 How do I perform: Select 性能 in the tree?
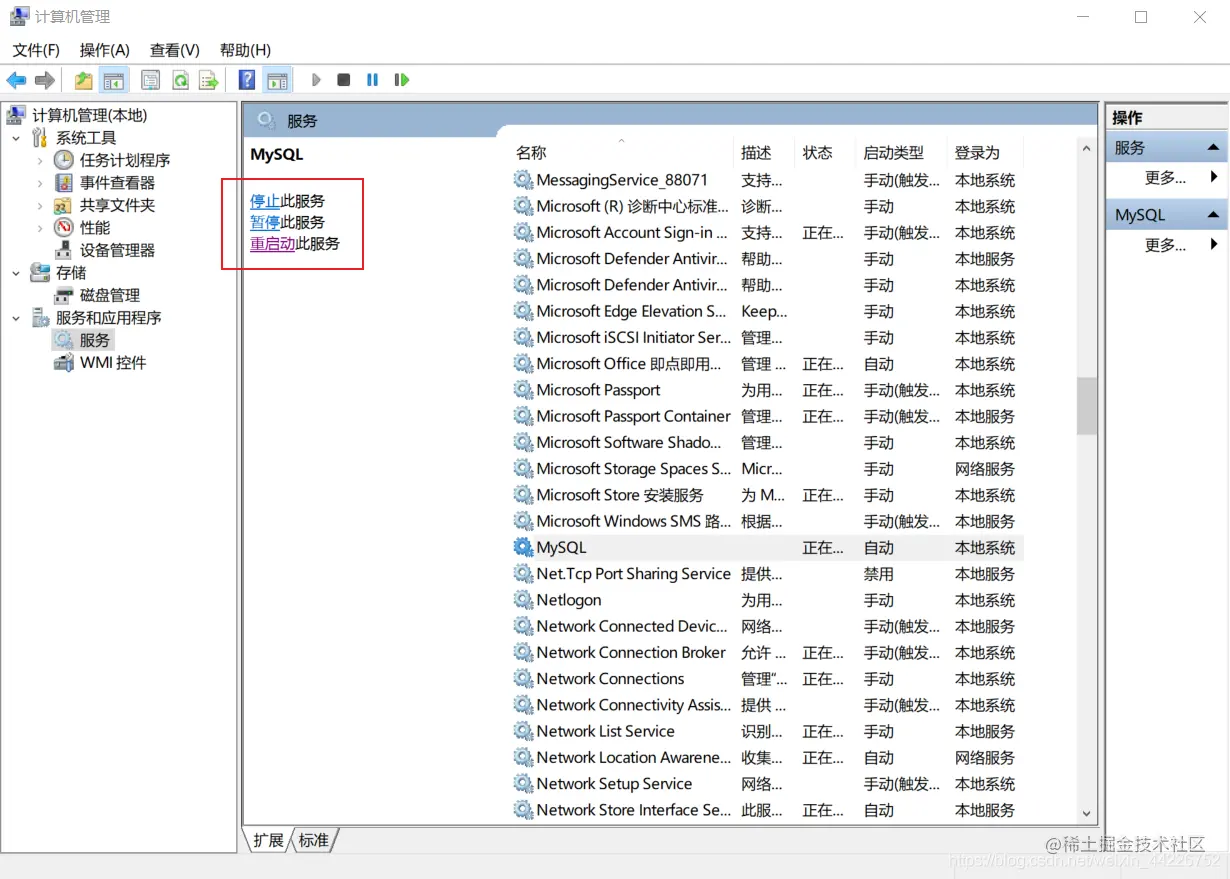pyautogui.click(x=95, y=228)
